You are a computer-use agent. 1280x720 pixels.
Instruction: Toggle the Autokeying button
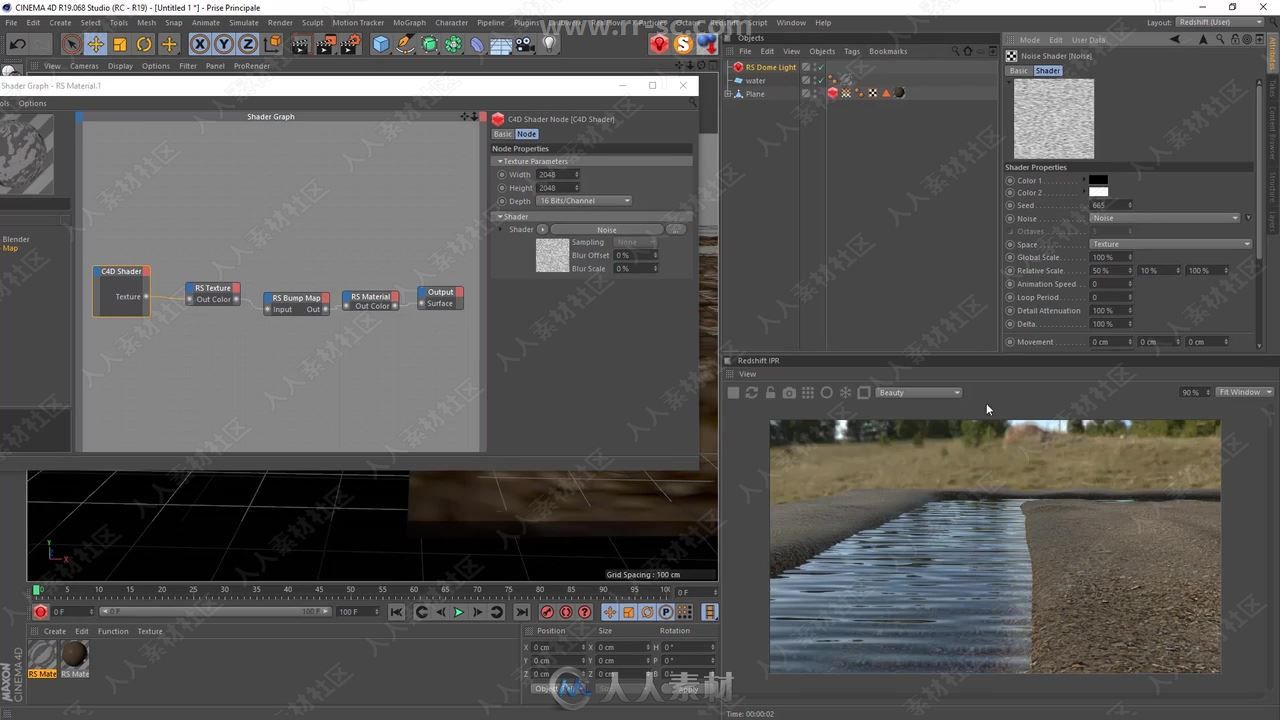tap(566, 612)
